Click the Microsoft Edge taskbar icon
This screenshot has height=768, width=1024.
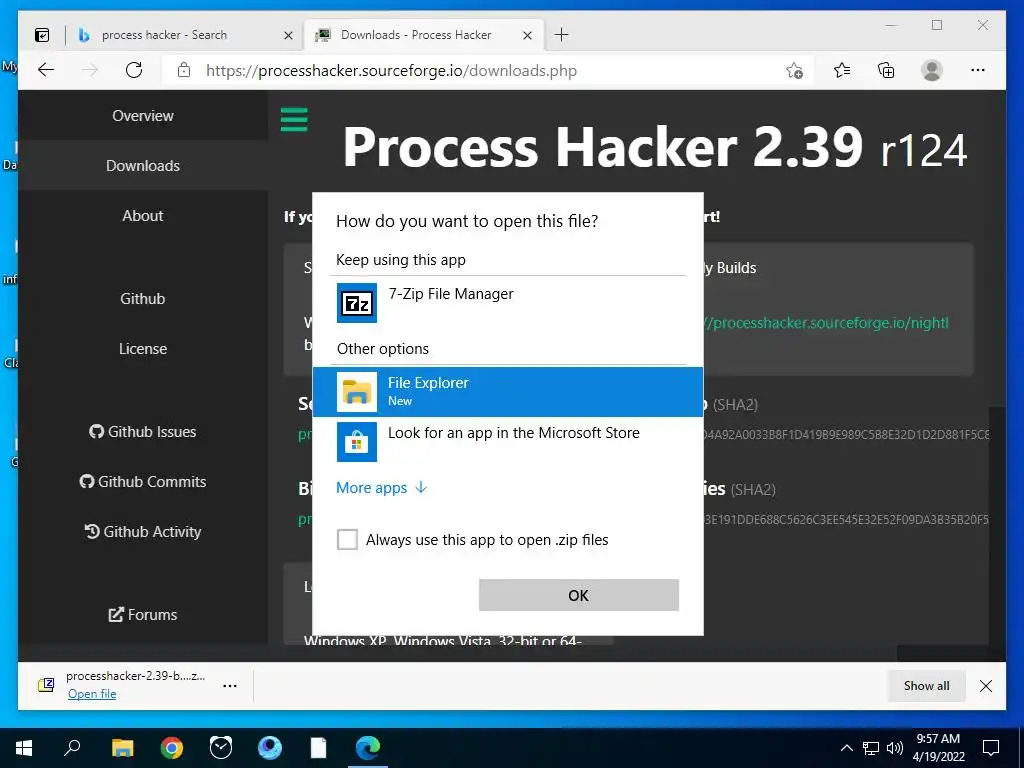point(368,748)
